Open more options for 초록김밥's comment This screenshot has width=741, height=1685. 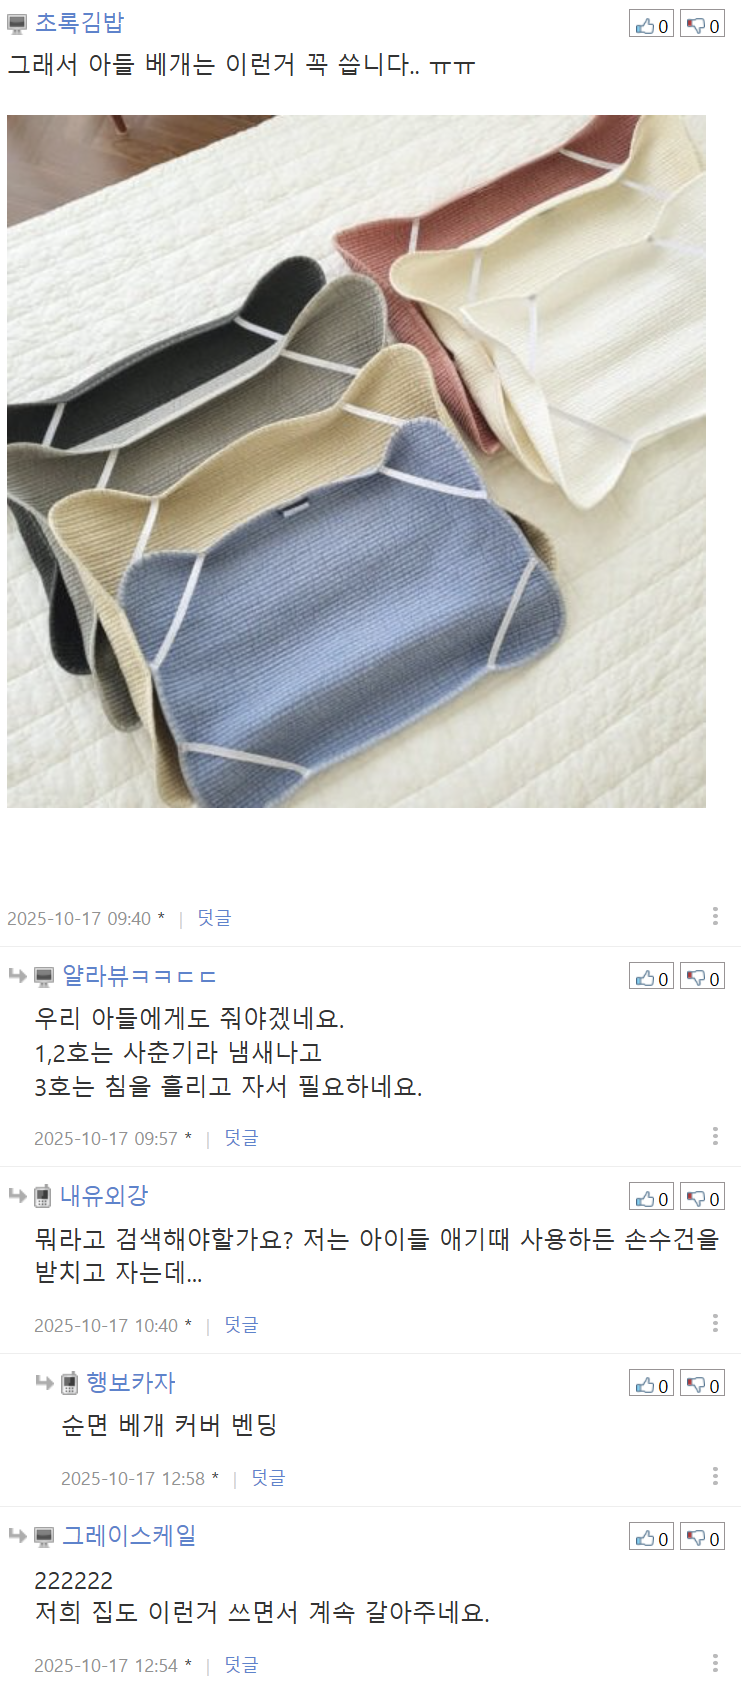pyautogui.click(x=715, y=916)
